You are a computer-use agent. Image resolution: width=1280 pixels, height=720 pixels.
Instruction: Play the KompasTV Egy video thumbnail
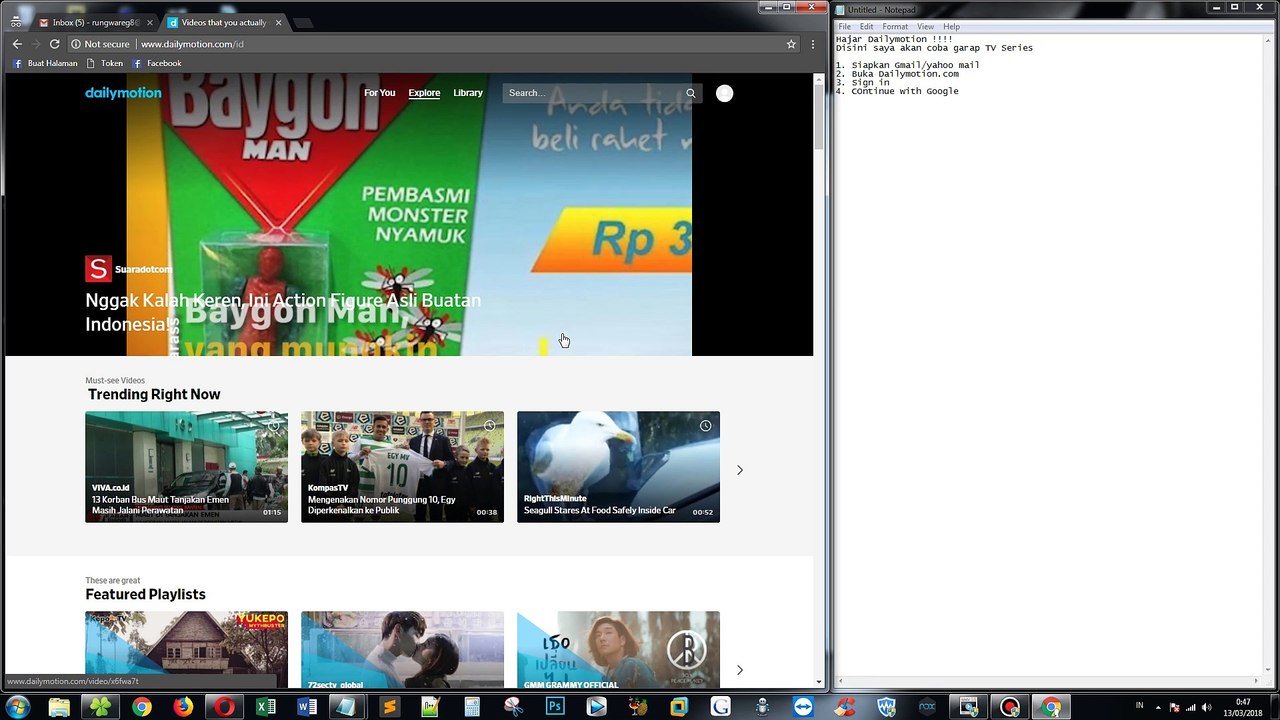click(x=402, y=467)
